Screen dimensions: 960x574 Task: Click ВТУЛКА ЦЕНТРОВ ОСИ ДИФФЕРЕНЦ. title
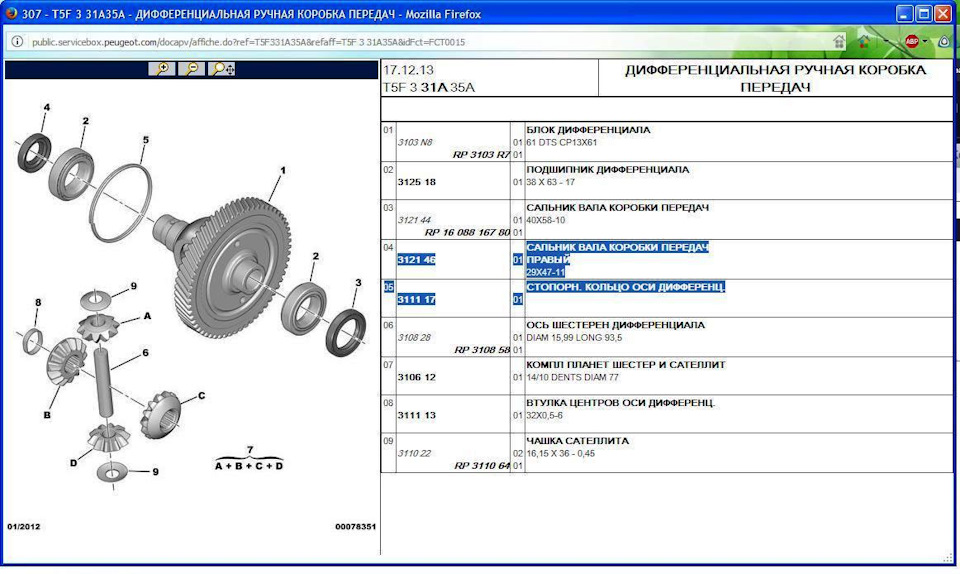(x=621, y=402)
